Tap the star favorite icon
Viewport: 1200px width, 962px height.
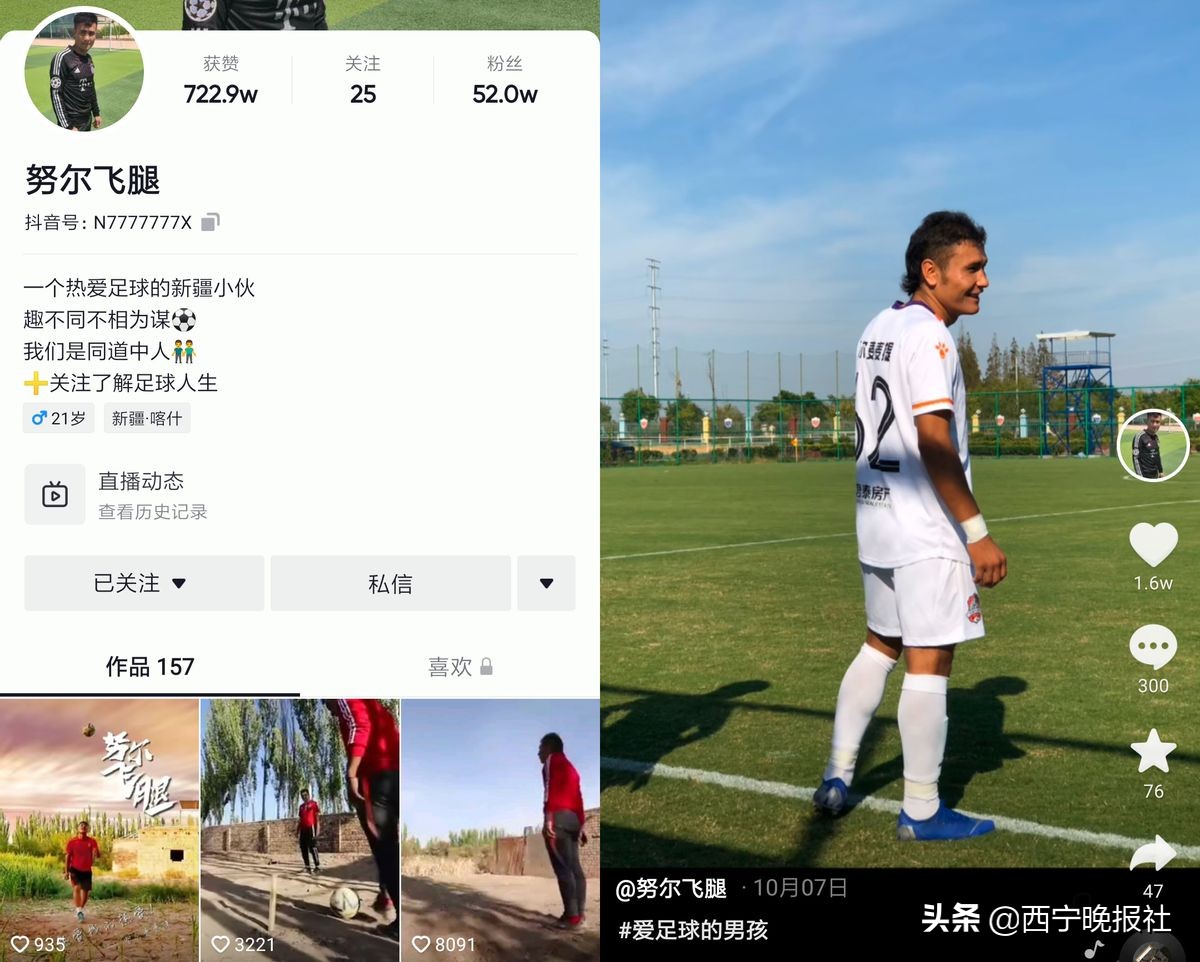(1153, 751)
